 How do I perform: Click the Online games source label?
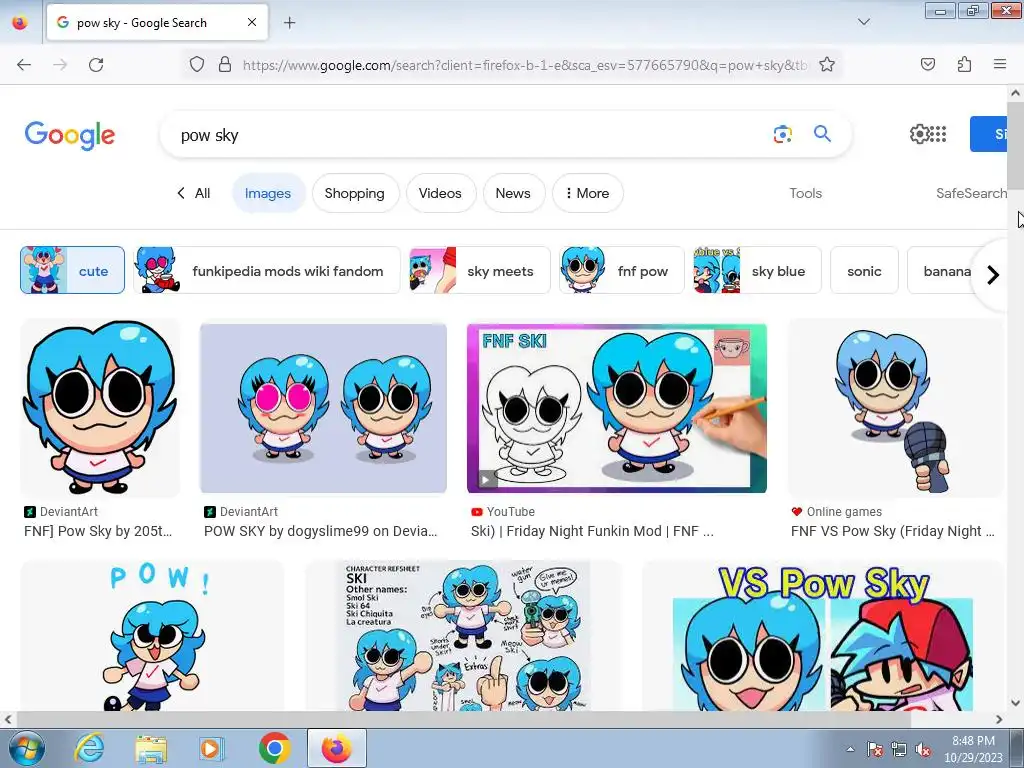tap(844, 511)
